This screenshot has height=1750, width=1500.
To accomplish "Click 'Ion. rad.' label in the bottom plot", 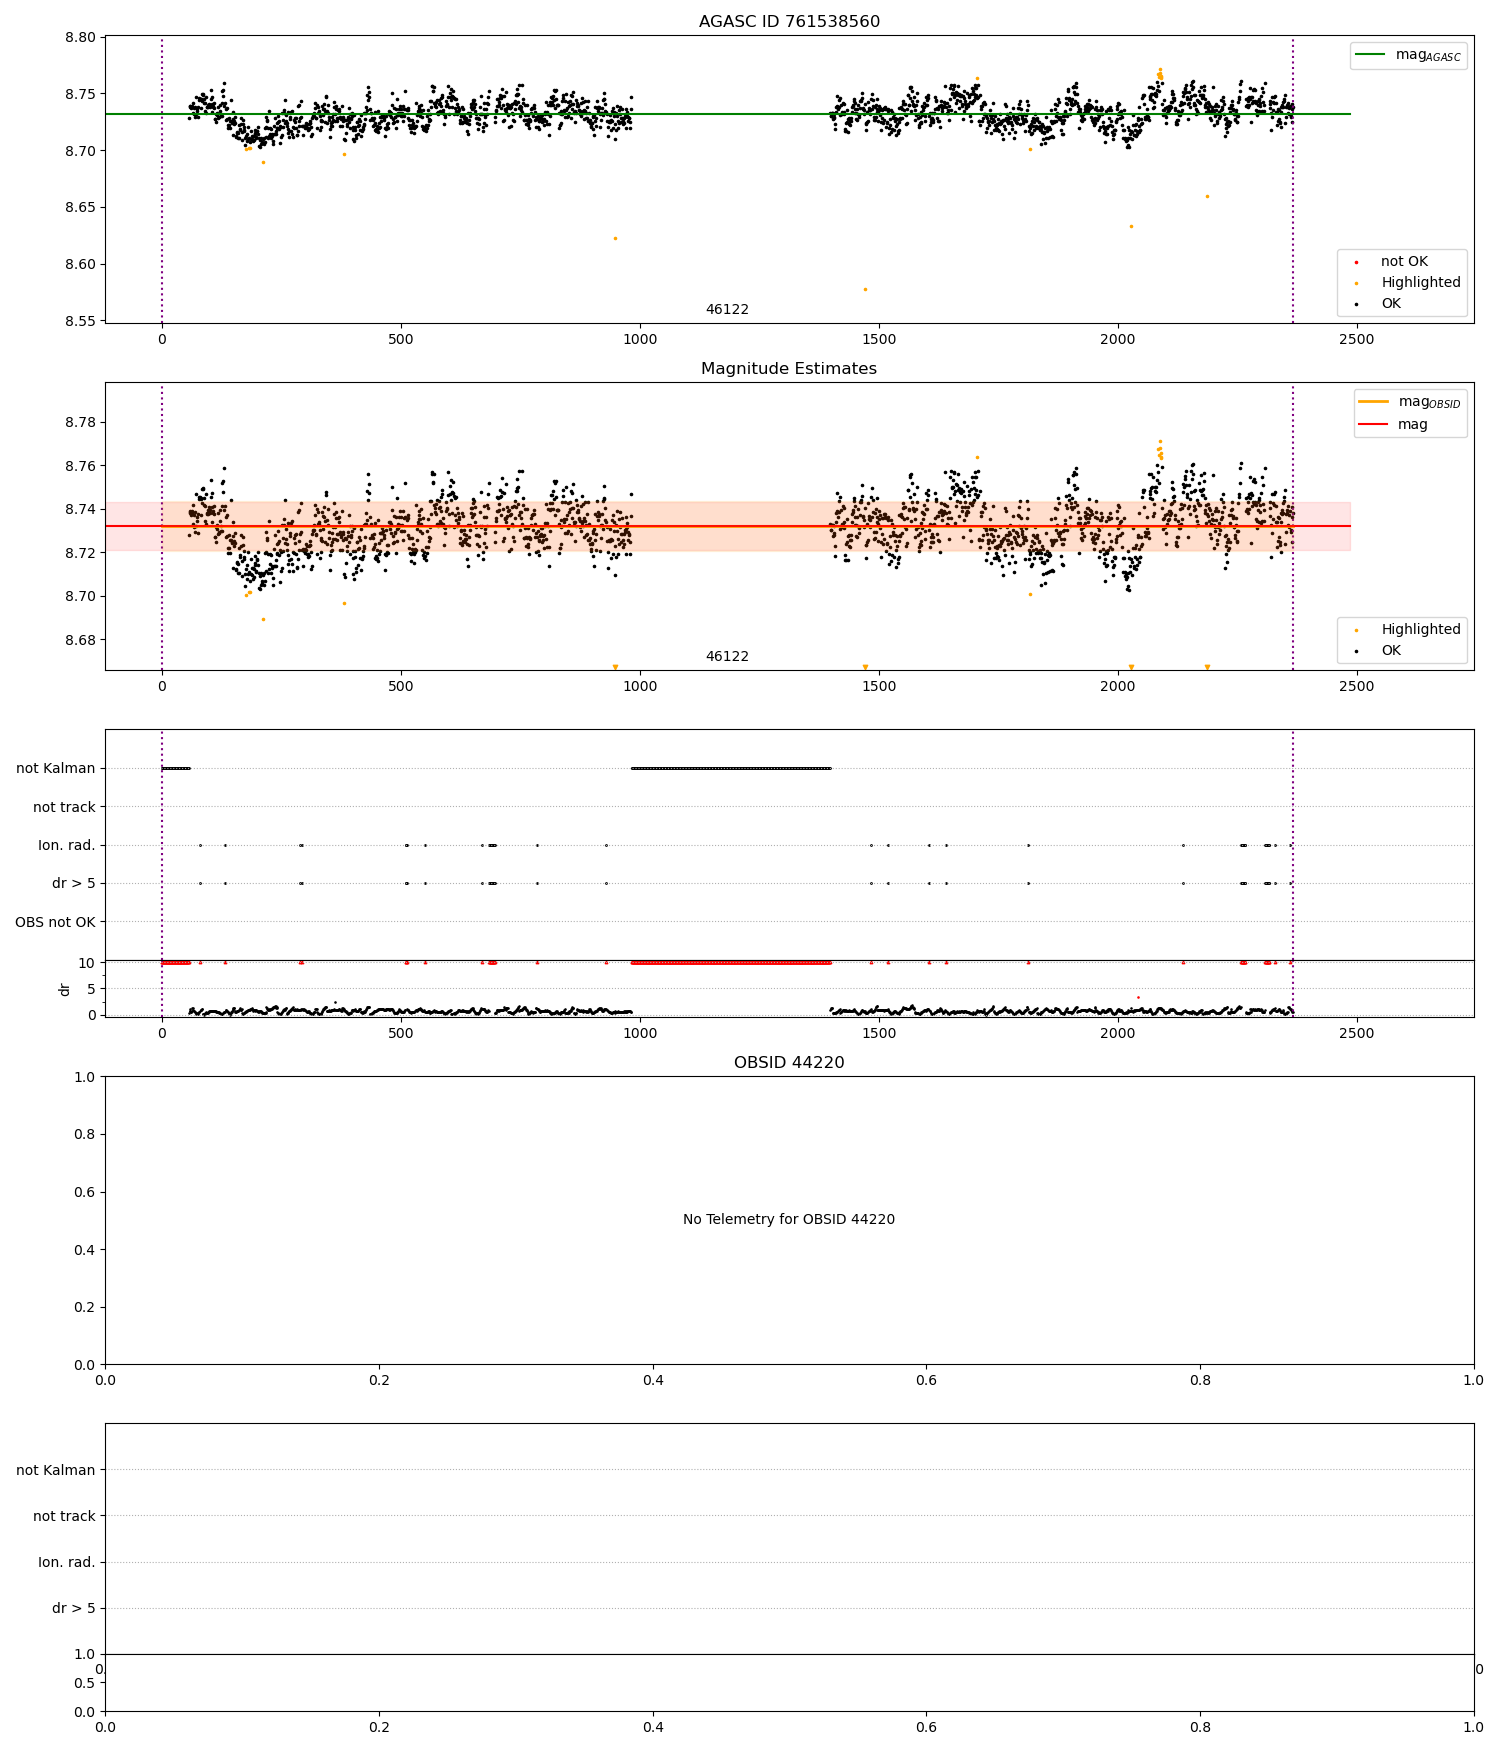I will point(67,1562).
